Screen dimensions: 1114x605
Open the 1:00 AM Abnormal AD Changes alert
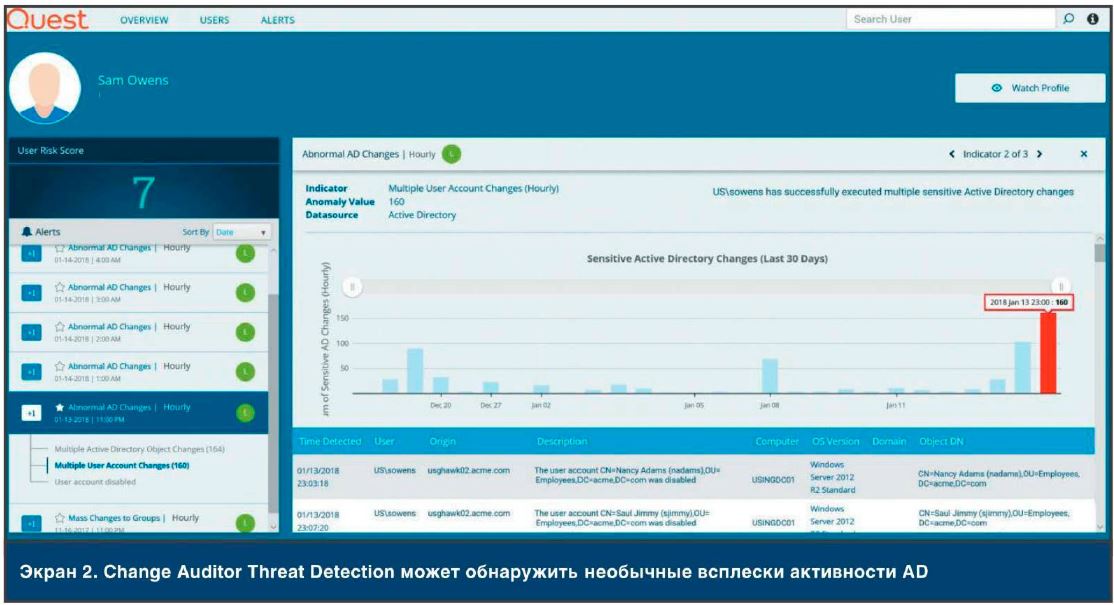tap(139, 371)
